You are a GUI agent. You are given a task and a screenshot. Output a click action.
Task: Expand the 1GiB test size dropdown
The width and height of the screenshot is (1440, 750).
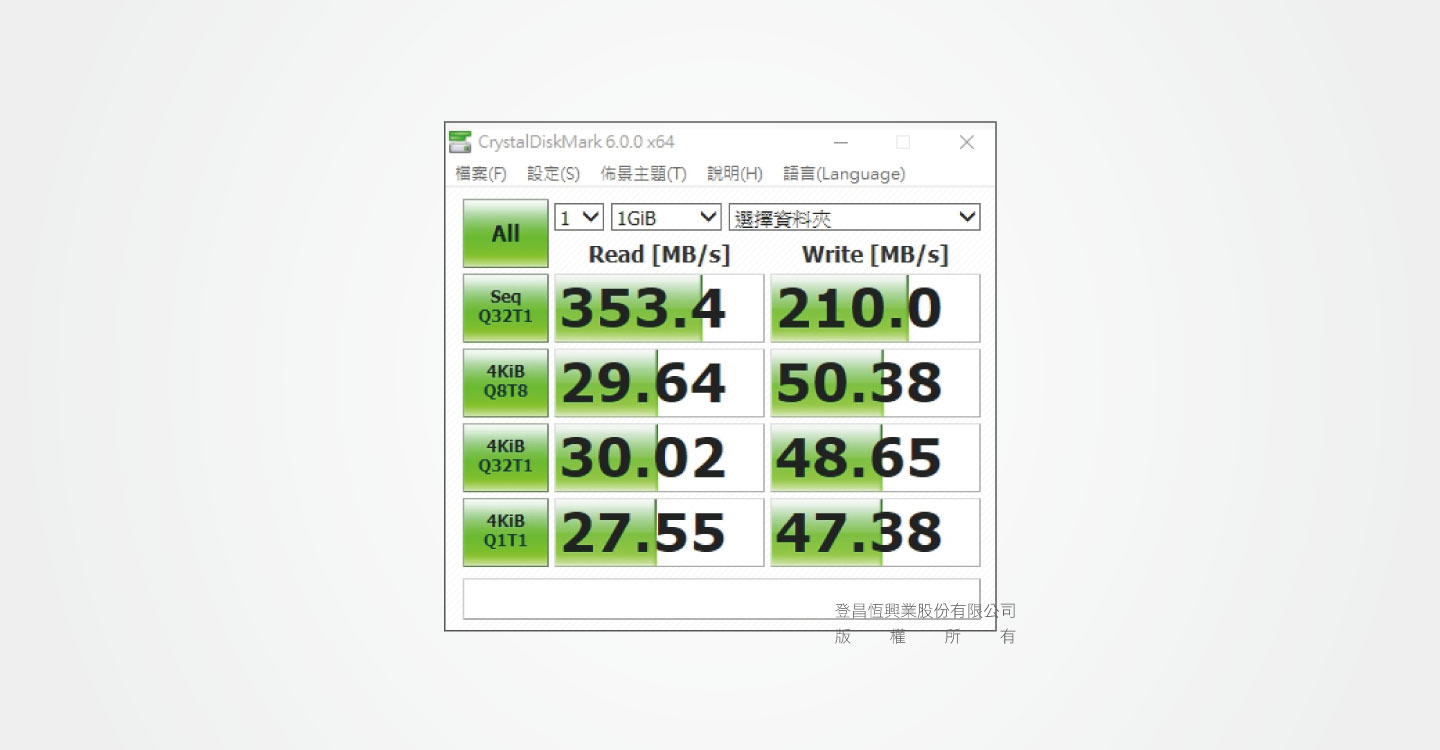(666, 217)
